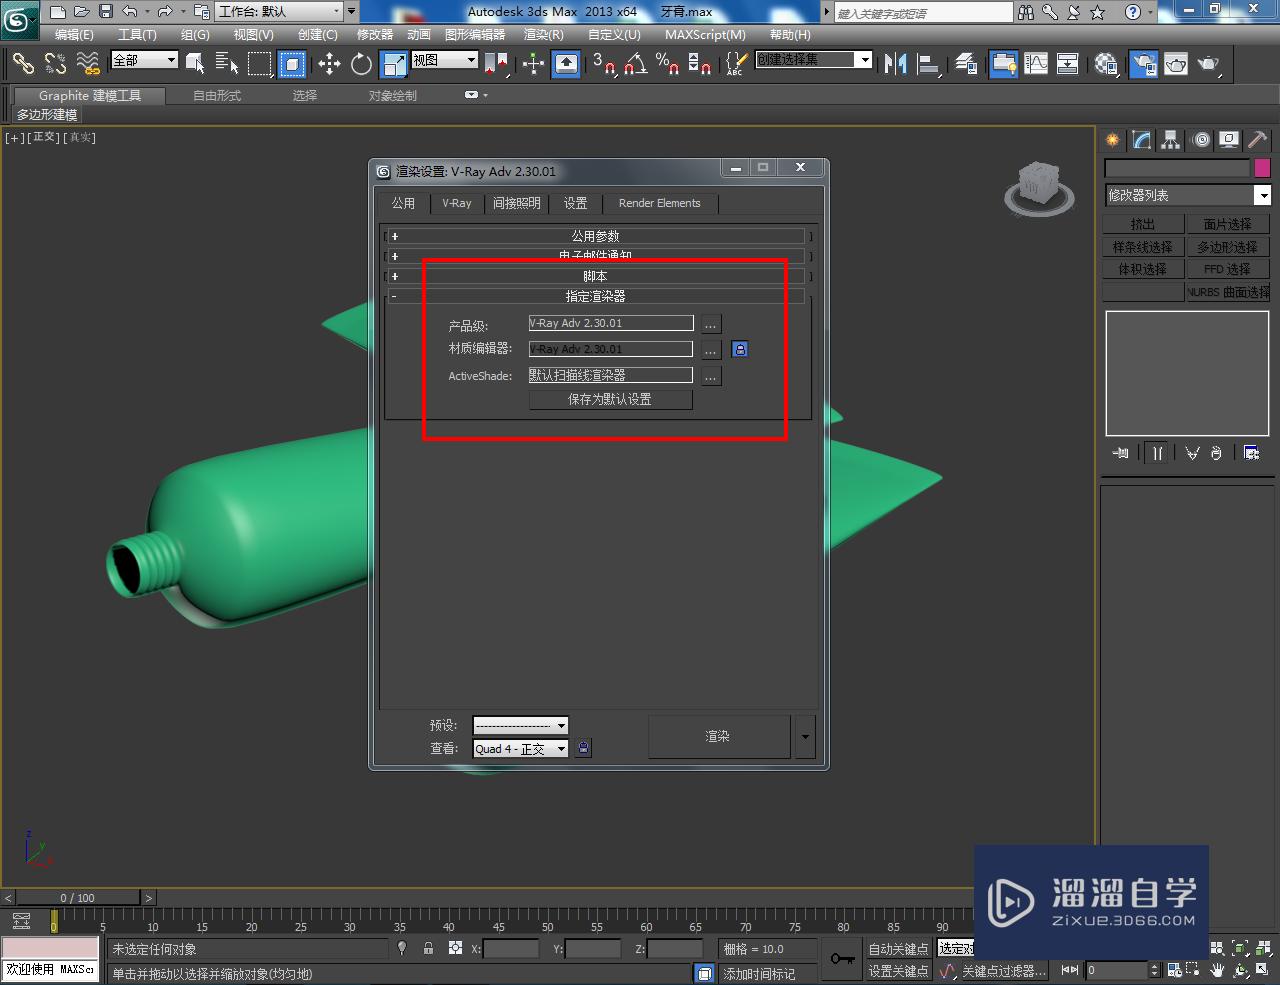The height and width of the screenshot is (985, 1280).
Task: Click the 3ds Max application logo button
Action: coord(20,19)
